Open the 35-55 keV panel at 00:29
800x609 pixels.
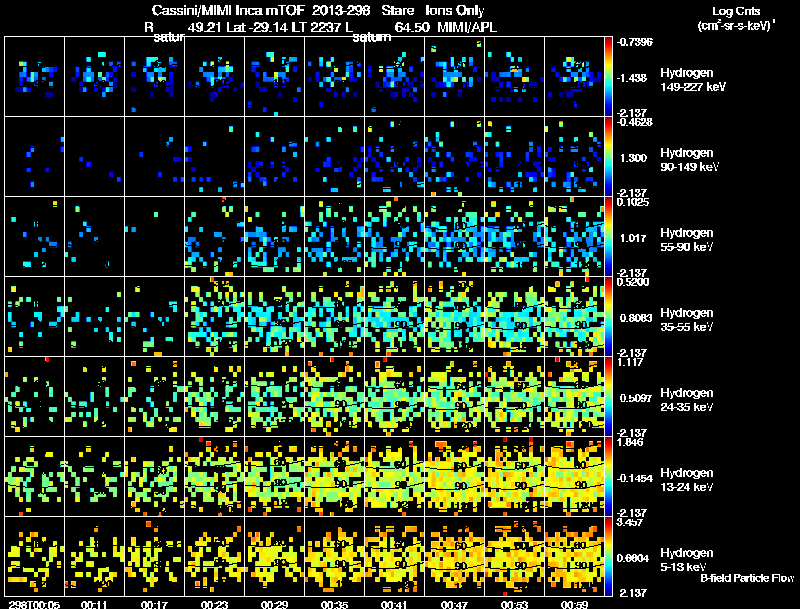pos(274,317)
